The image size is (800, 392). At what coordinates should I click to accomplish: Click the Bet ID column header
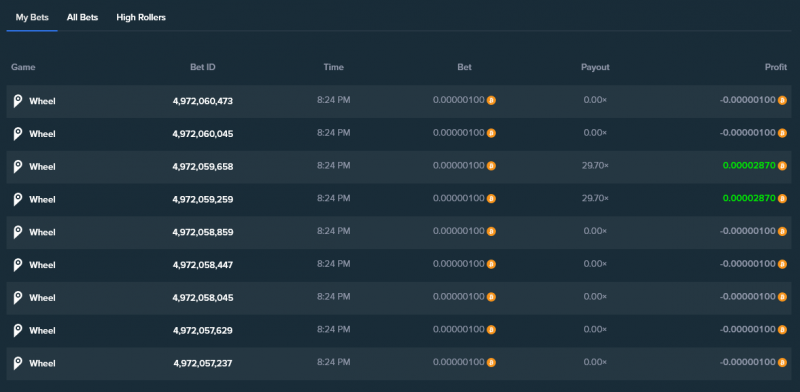click(203, 67)
